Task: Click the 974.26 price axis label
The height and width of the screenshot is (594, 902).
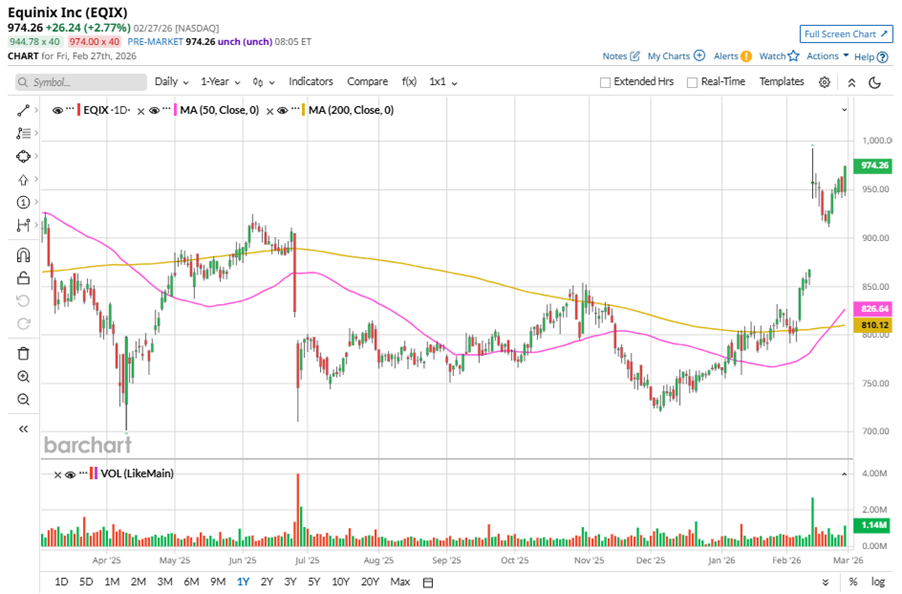Action: 873,166
